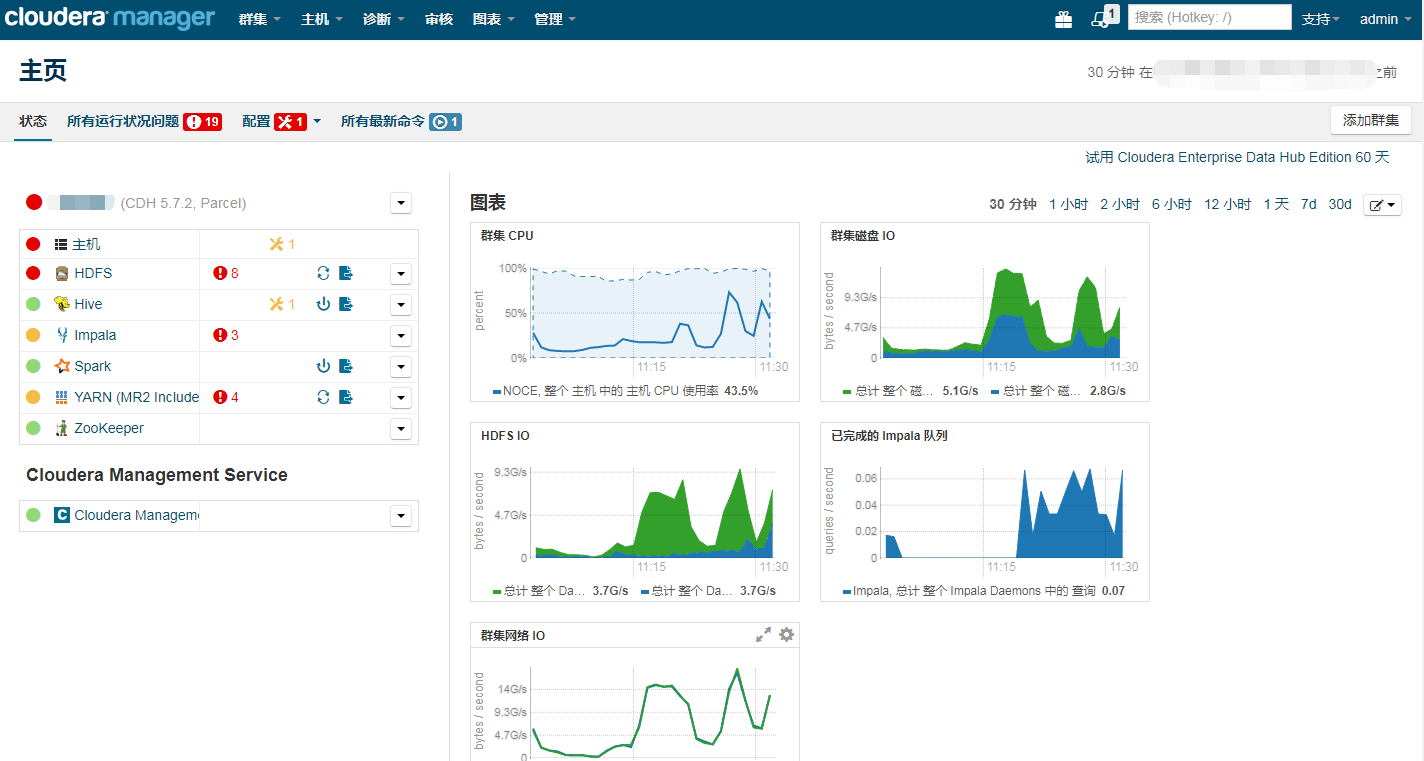Open the ZooKeeper service link
This screenshot has width=1424, height=761.
tap(109, 428)
